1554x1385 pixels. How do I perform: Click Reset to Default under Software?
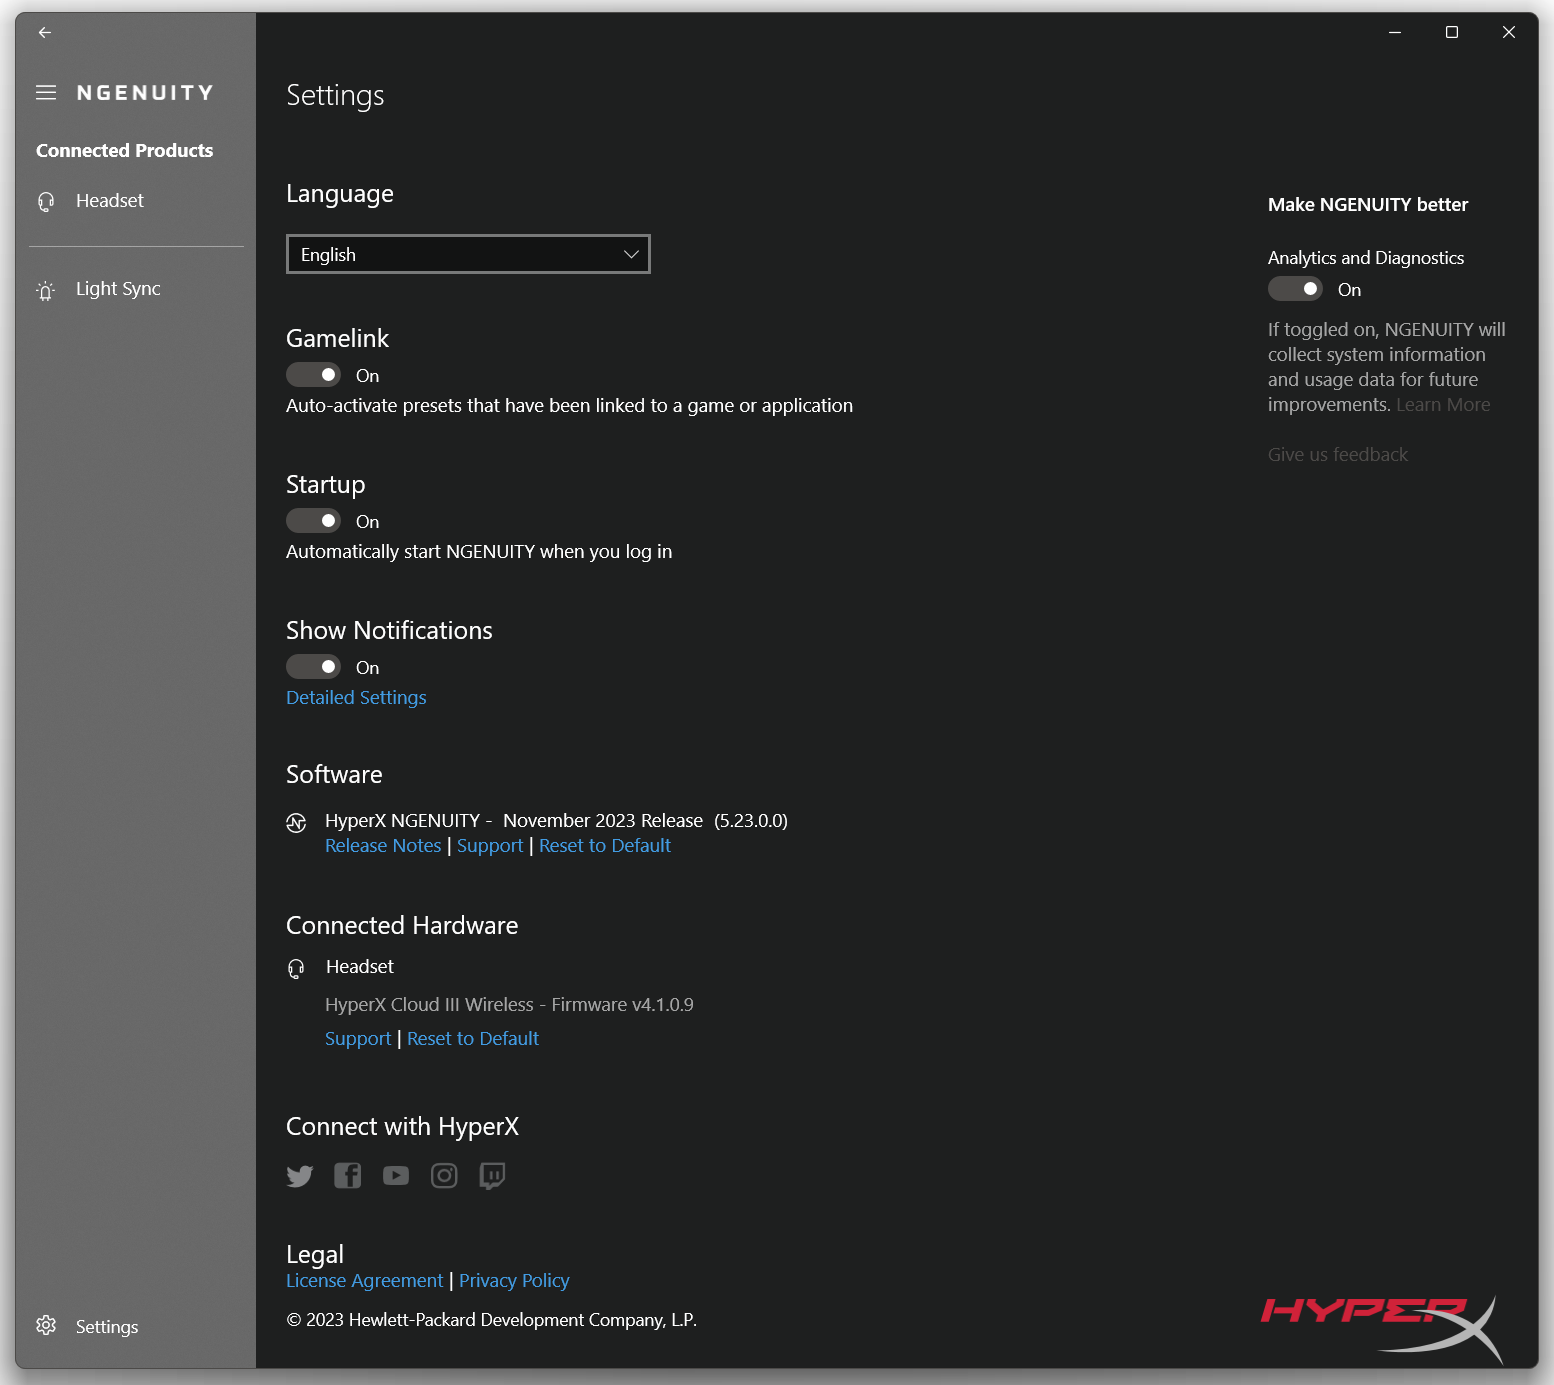pyautogui.click(x=605, y=845)
